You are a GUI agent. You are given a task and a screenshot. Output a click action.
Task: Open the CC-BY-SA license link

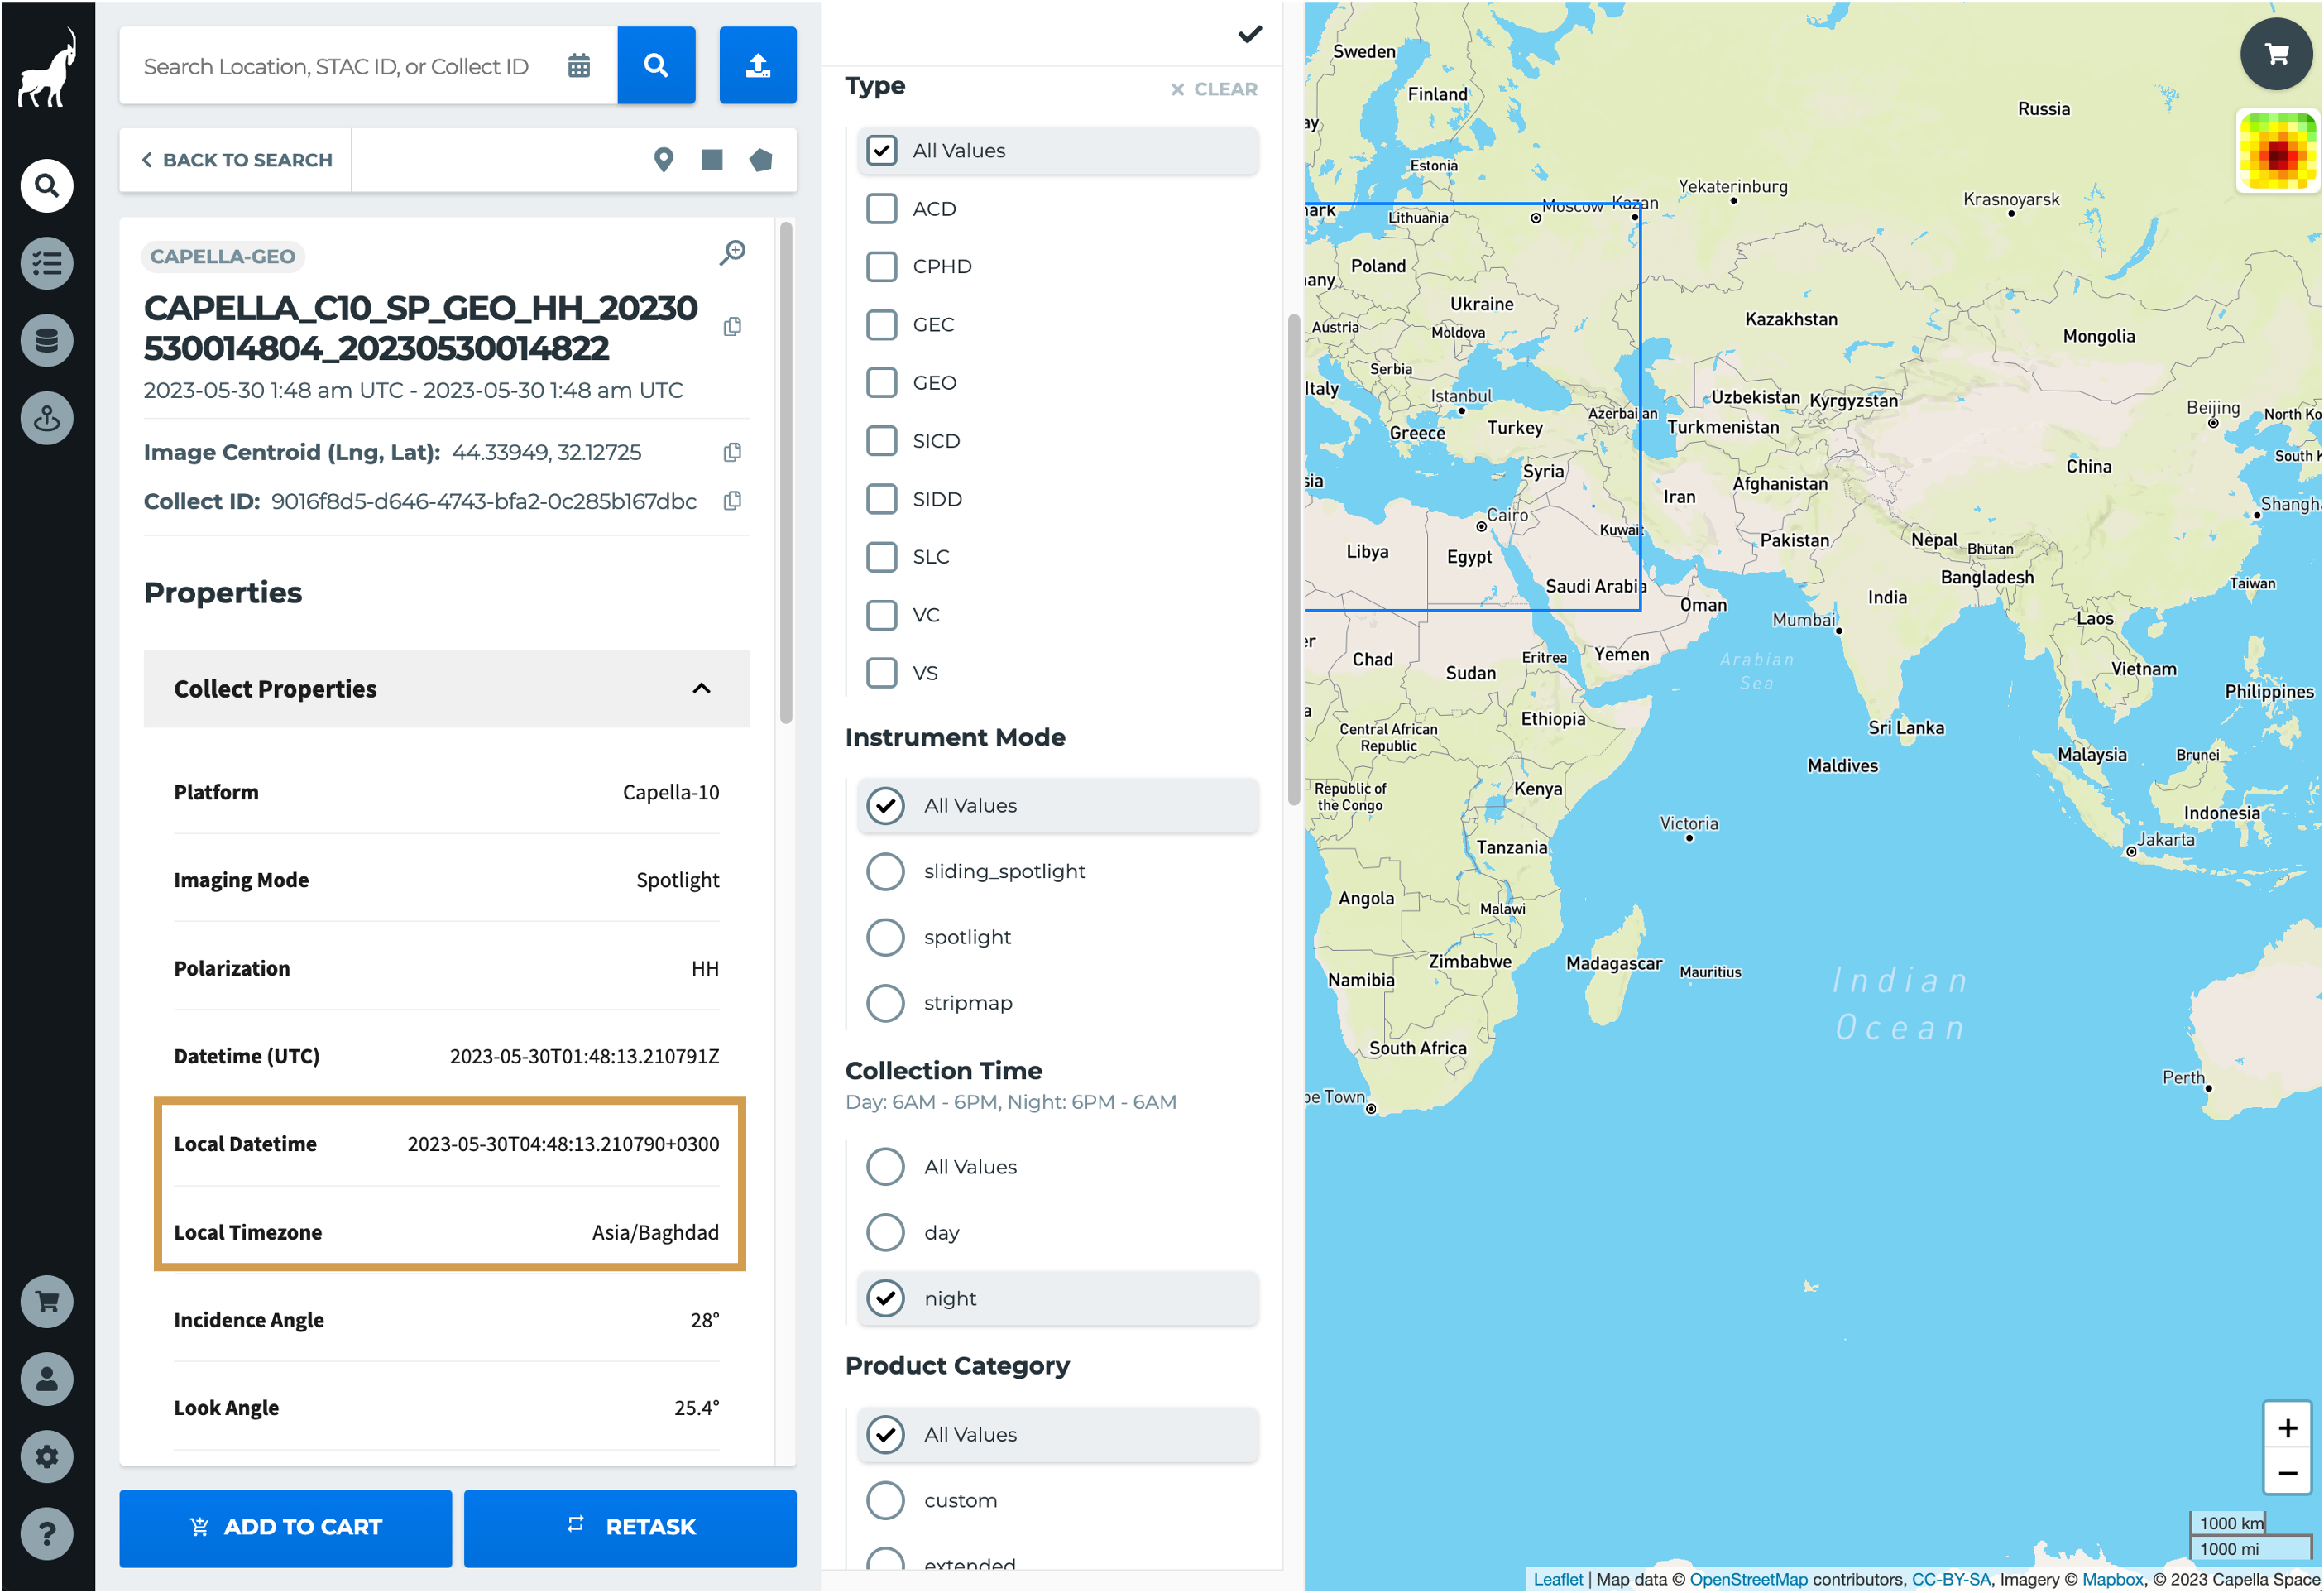click(x=1951, y=1580)
